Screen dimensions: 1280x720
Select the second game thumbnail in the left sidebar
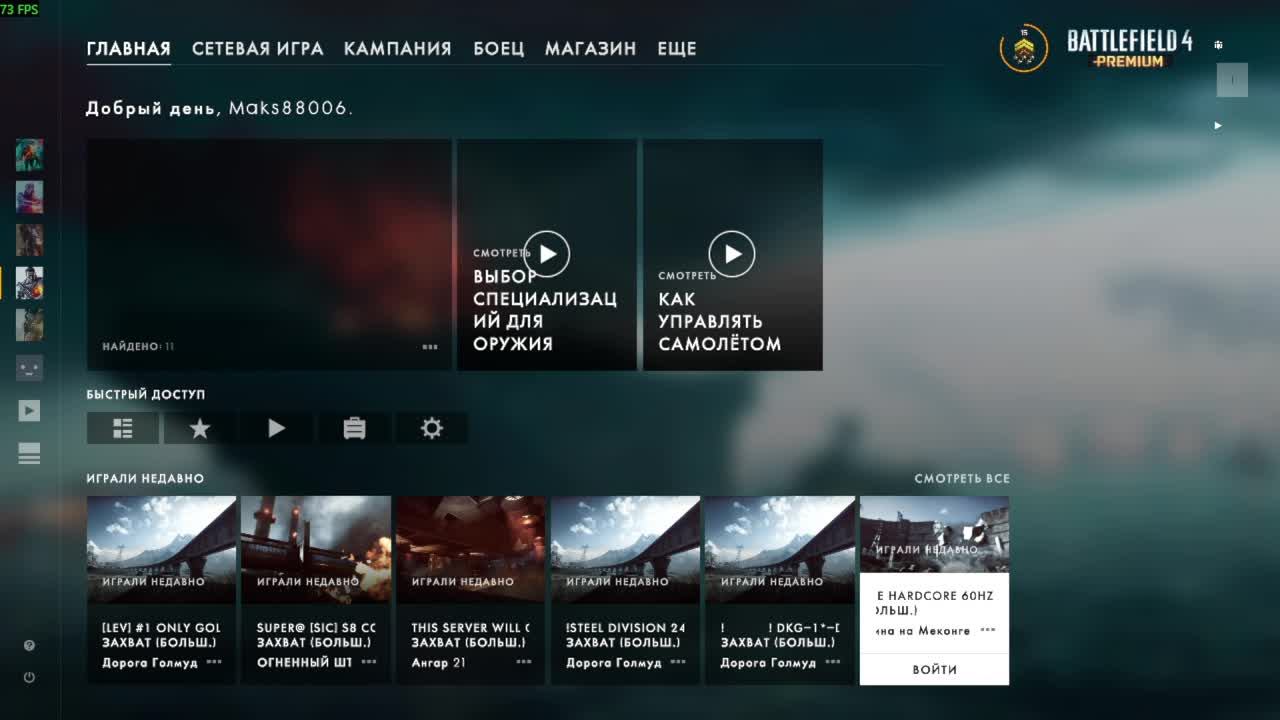[x=29, y=197]
